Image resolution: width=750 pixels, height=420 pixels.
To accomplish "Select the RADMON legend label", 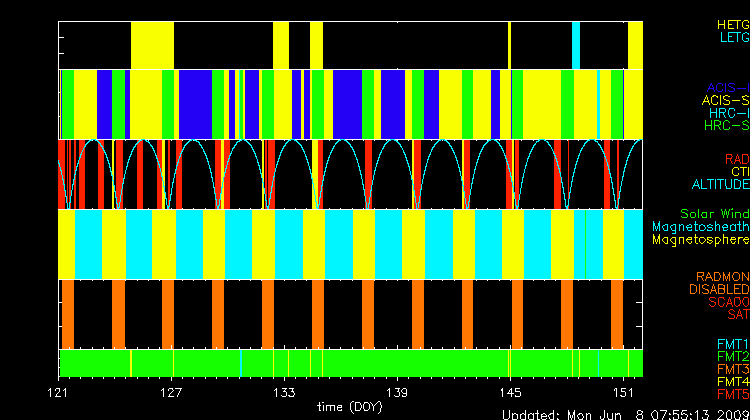I will click(x=724, y=277).
